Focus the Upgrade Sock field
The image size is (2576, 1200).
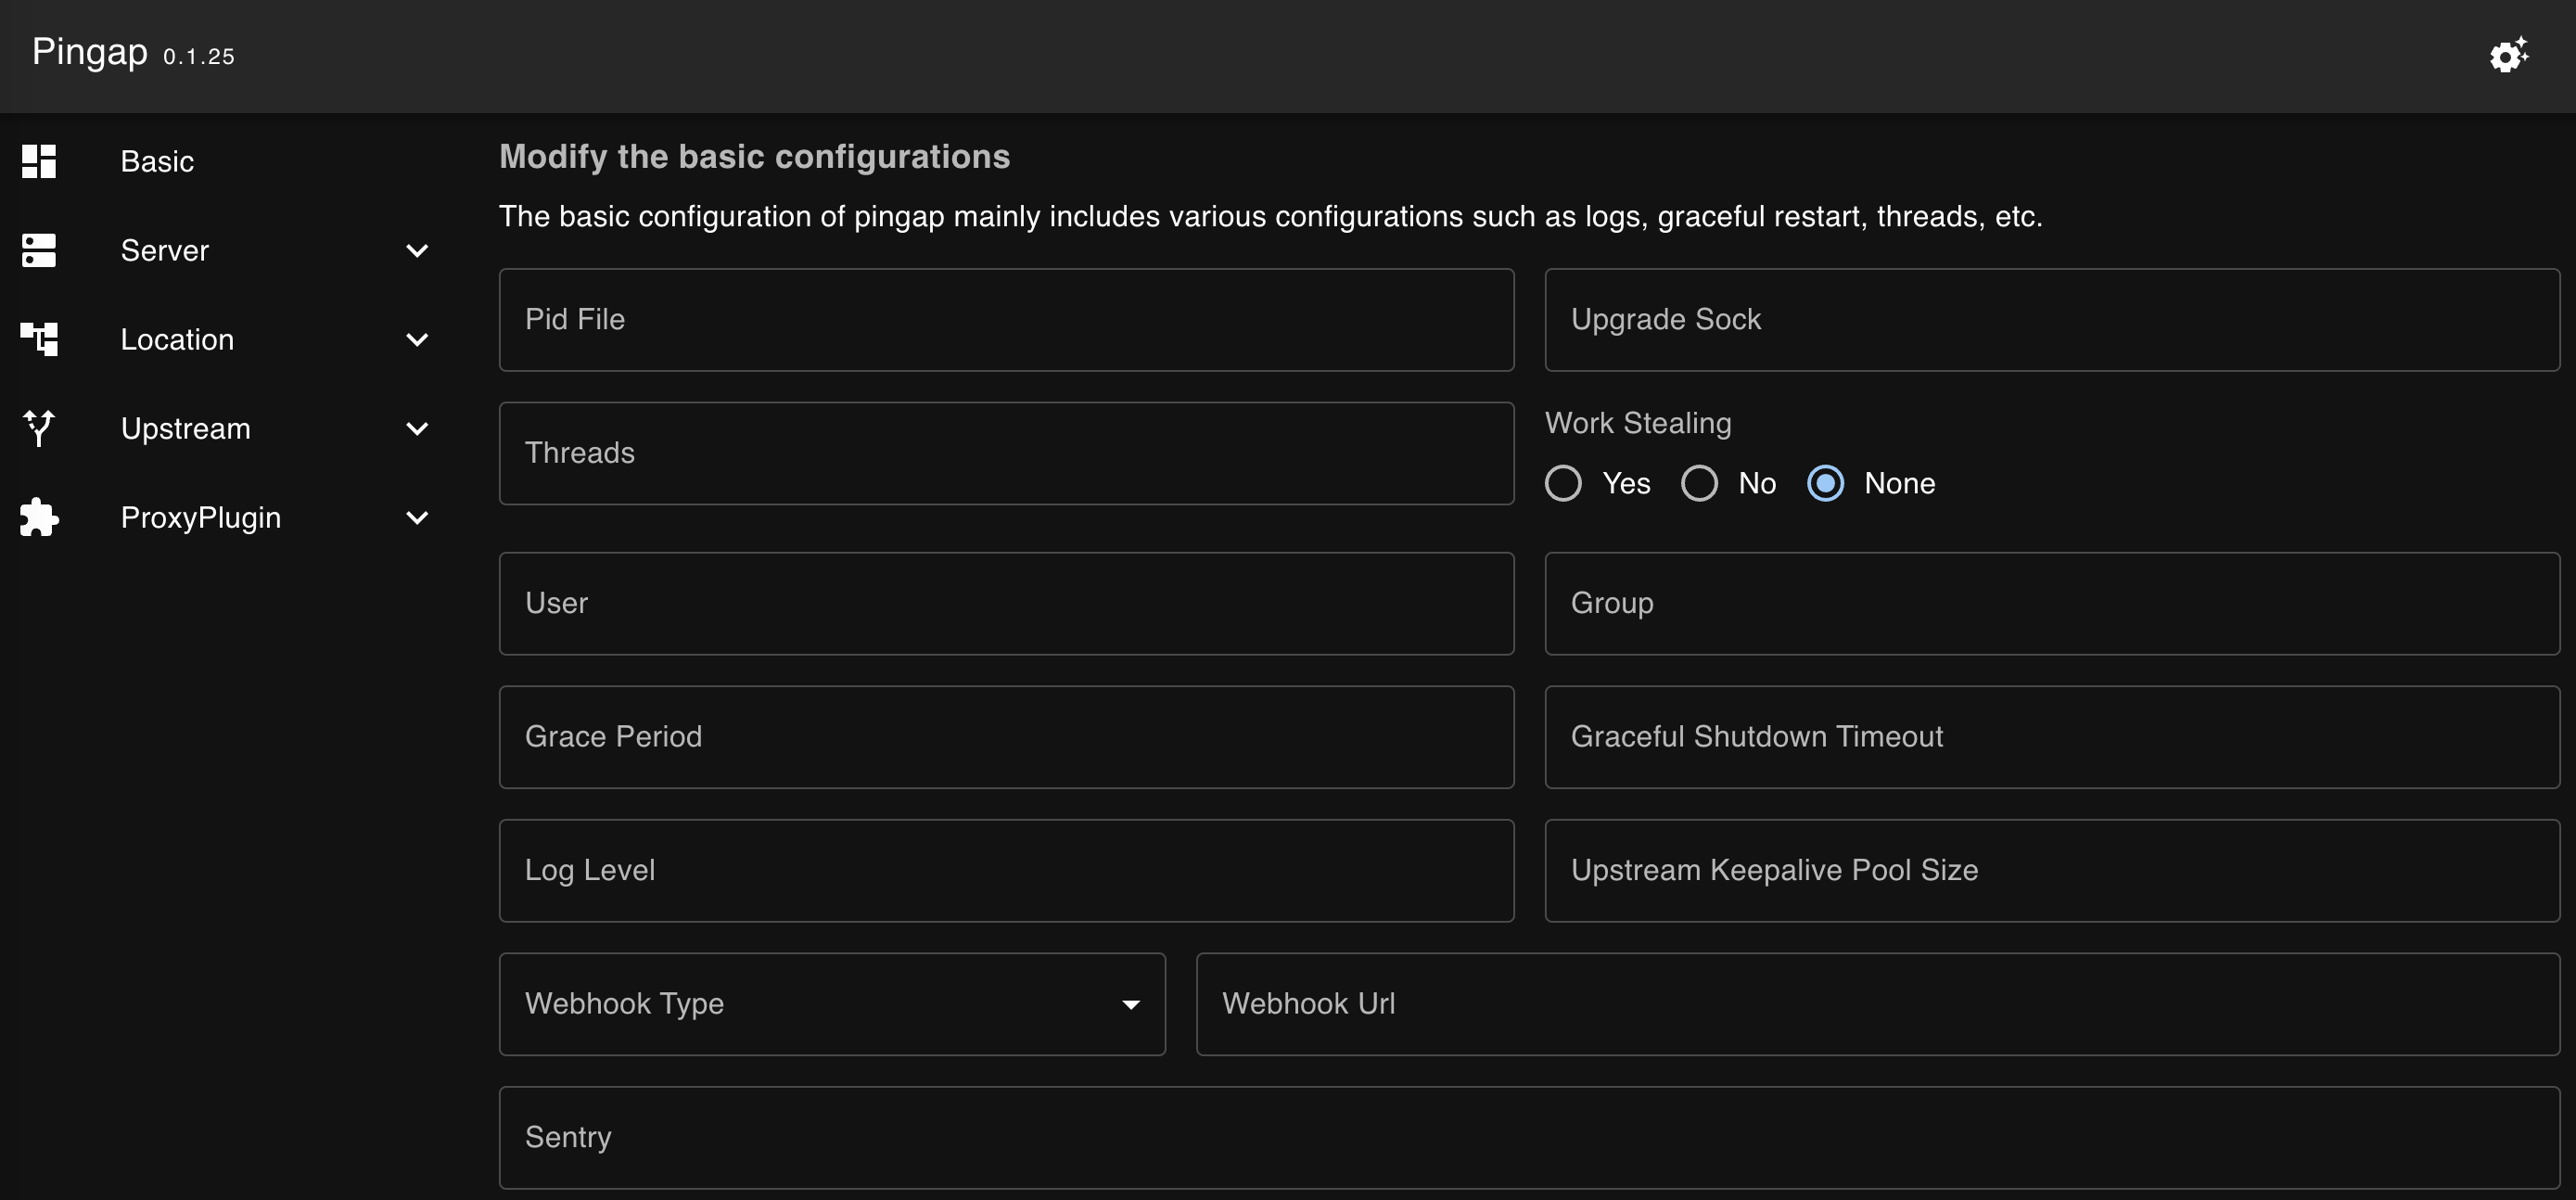click(x=2052, y=320)
